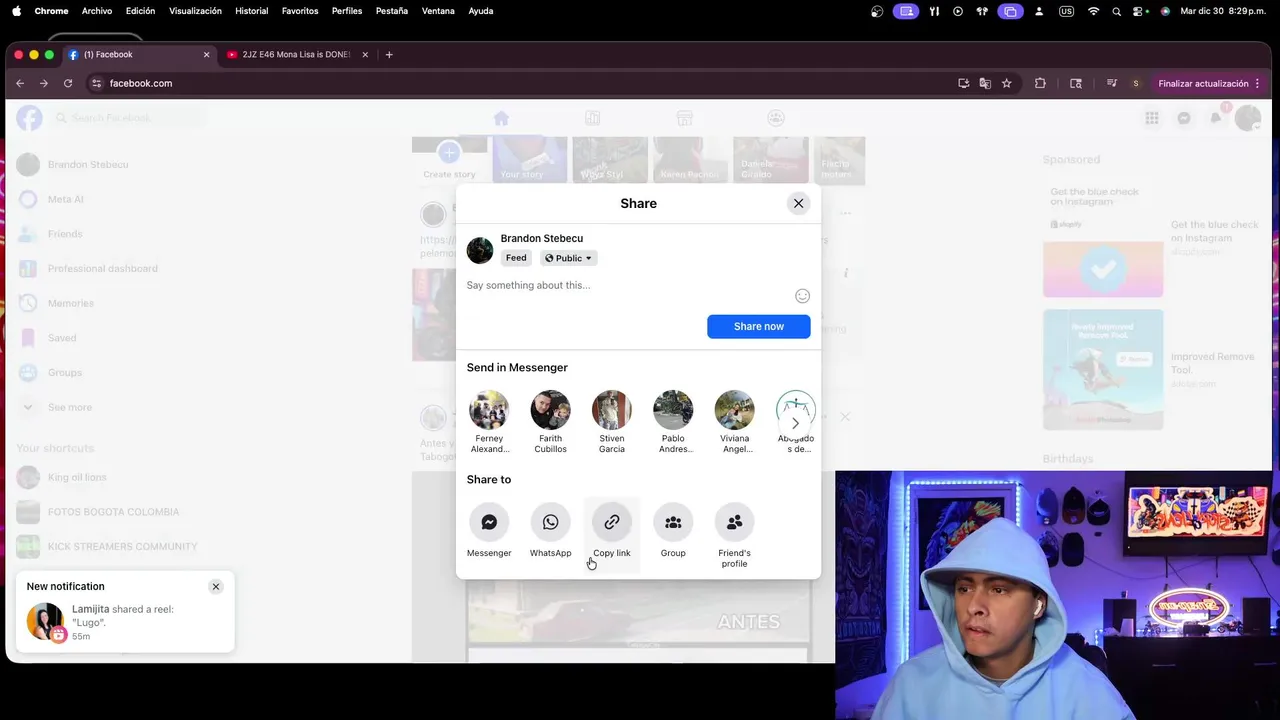Open Brandon Stebecu profile in sidebar

click(88, 164)
